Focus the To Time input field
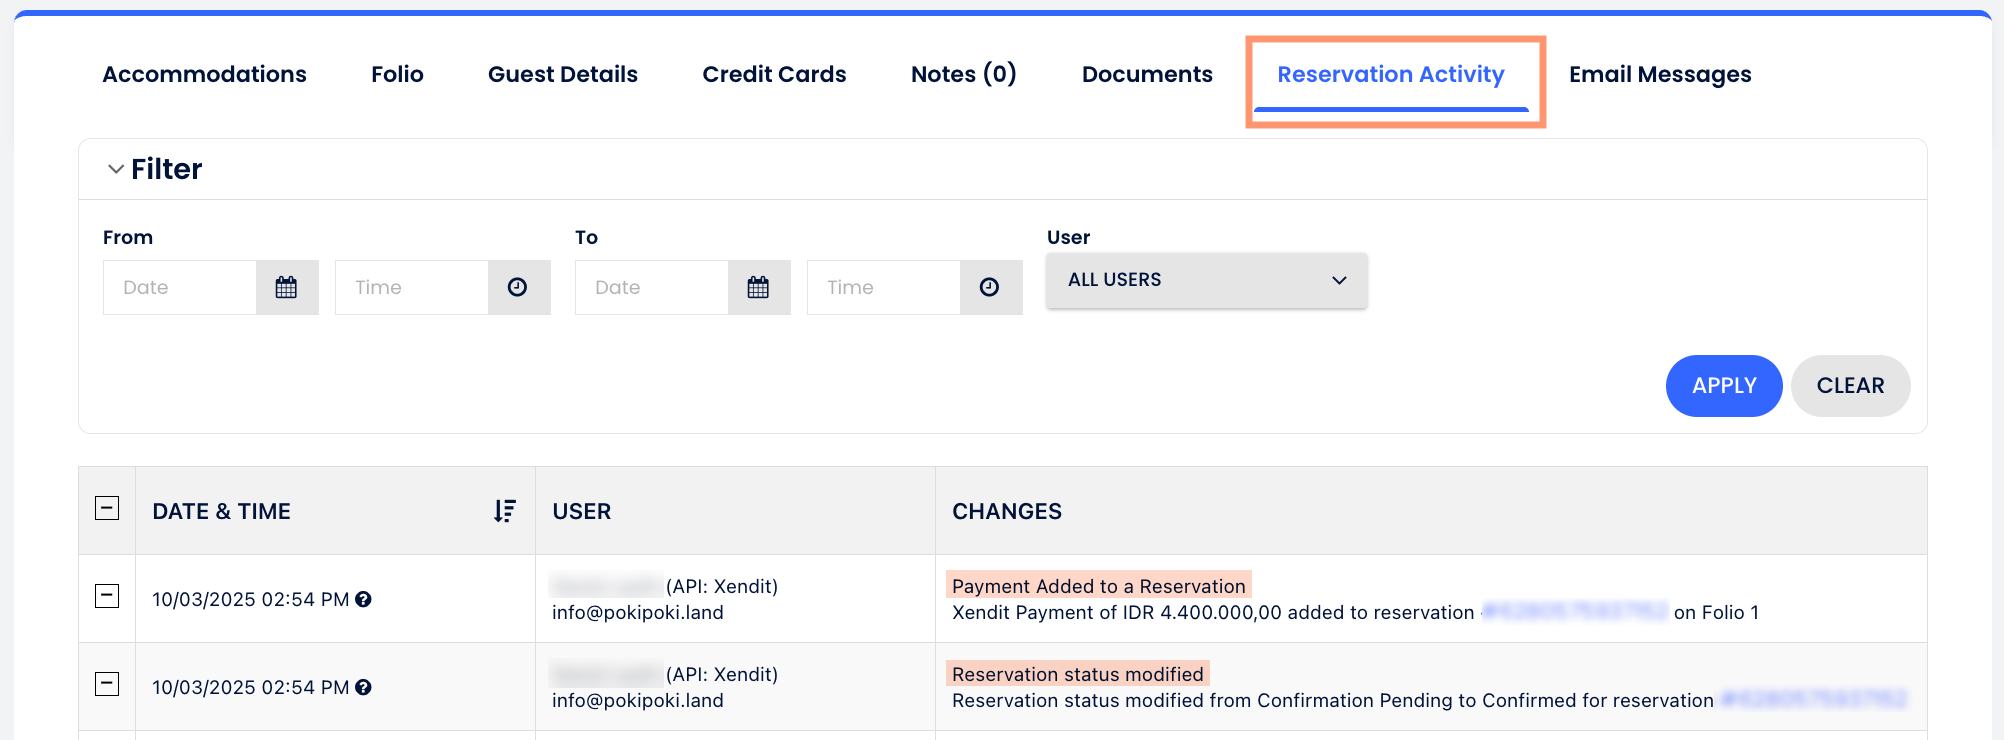The height and width of the screenshot is (740, 2004). [x=883, y=288]
